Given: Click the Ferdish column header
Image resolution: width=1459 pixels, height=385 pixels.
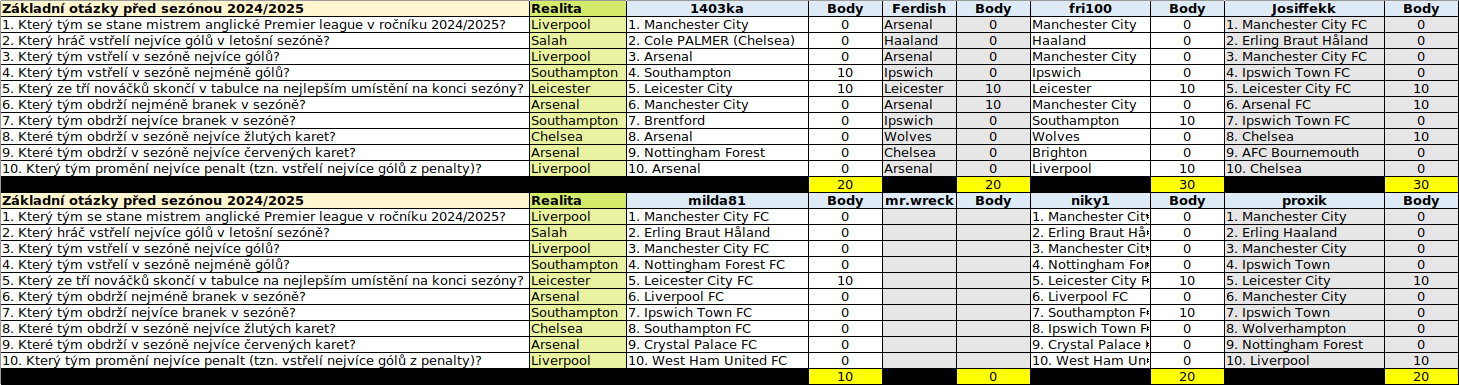Looking at the screenshot, I should click(x=919, y=8).
